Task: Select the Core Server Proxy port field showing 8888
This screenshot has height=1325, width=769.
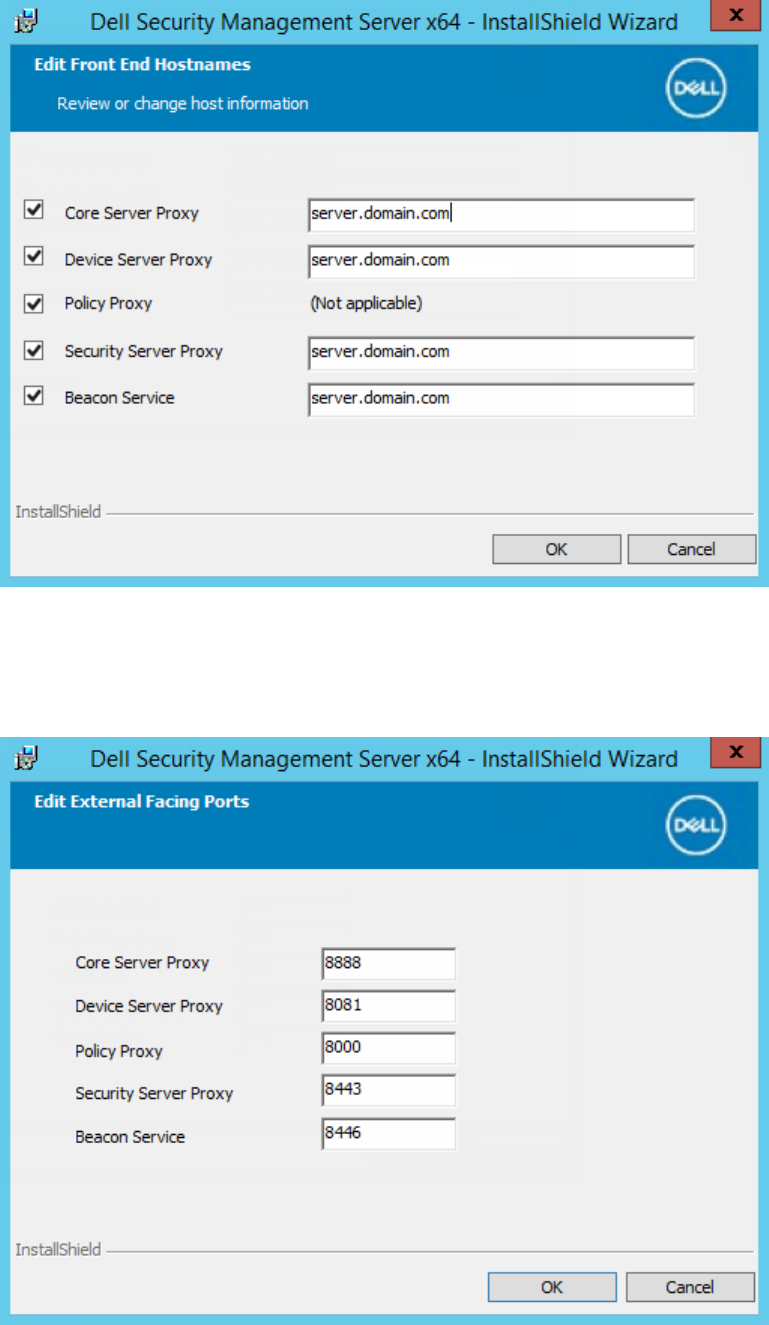Action: [x=389, y=964]
